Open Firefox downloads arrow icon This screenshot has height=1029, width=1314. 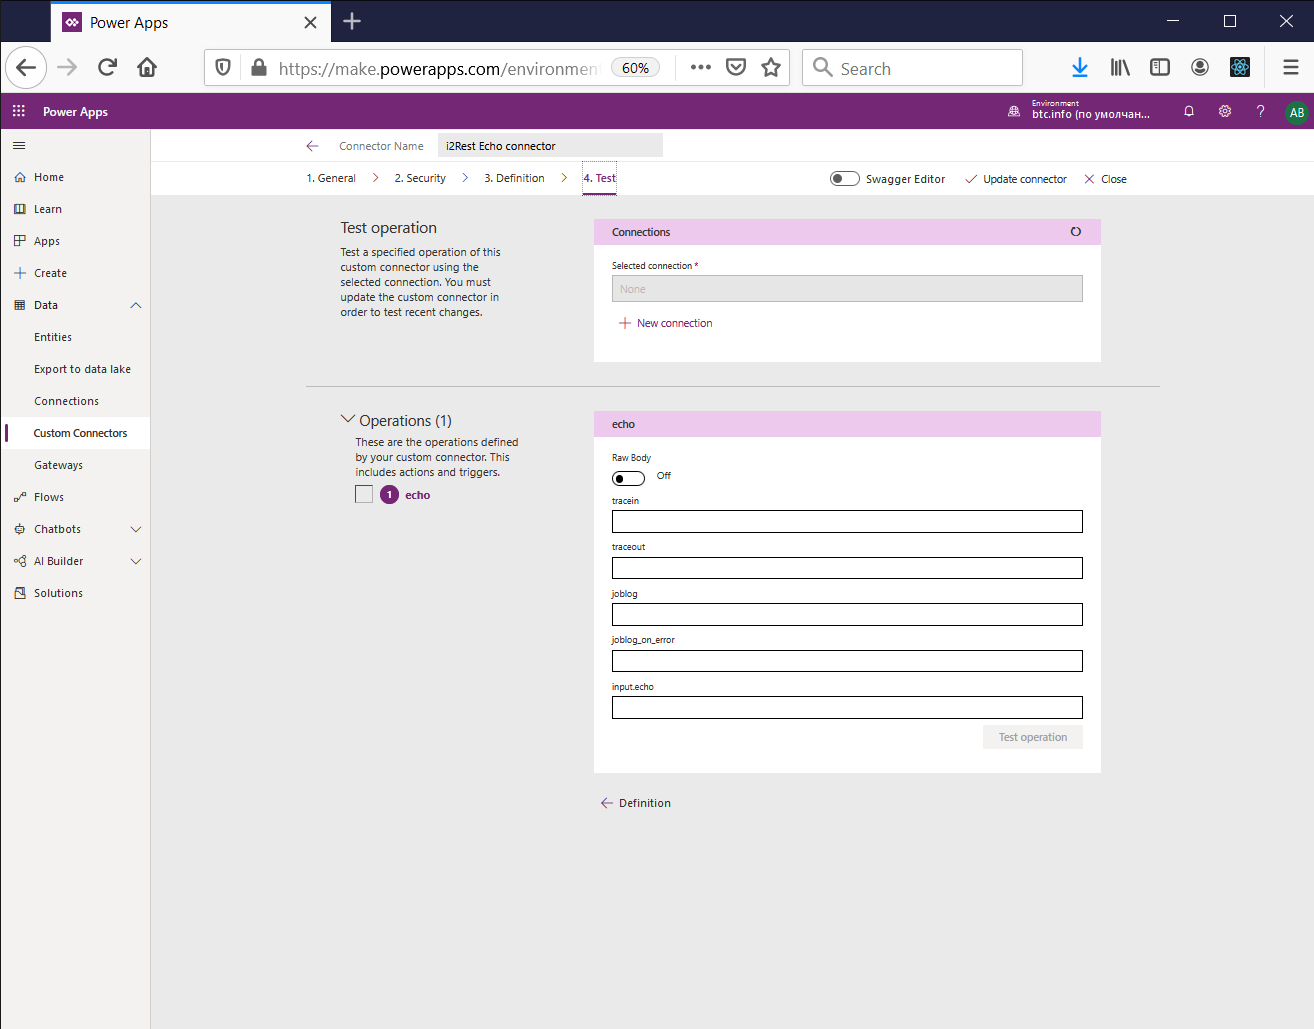[1080, 67]
